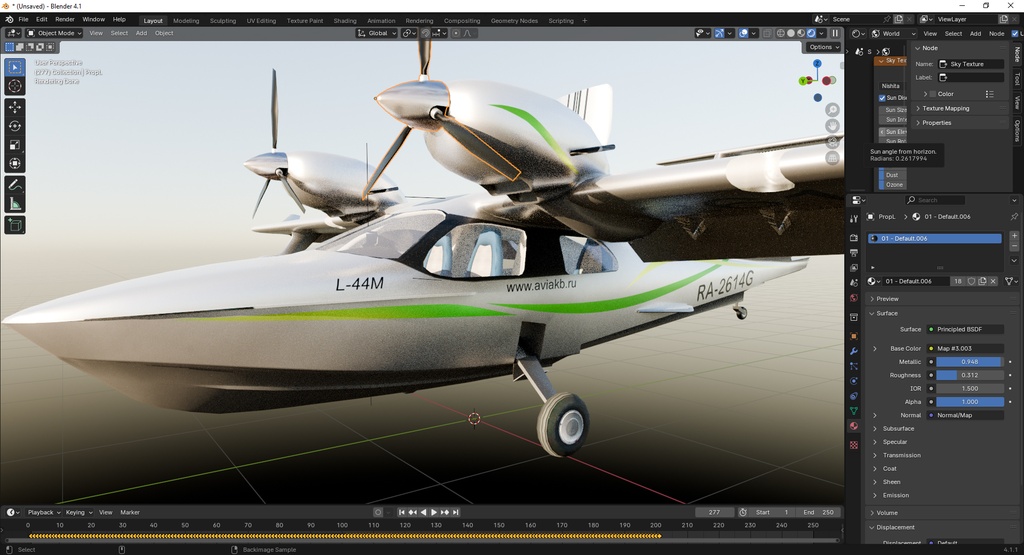Viewport: 1024px width, 555px height.
Task: Select the Move tool
Action: coord(15,107)
